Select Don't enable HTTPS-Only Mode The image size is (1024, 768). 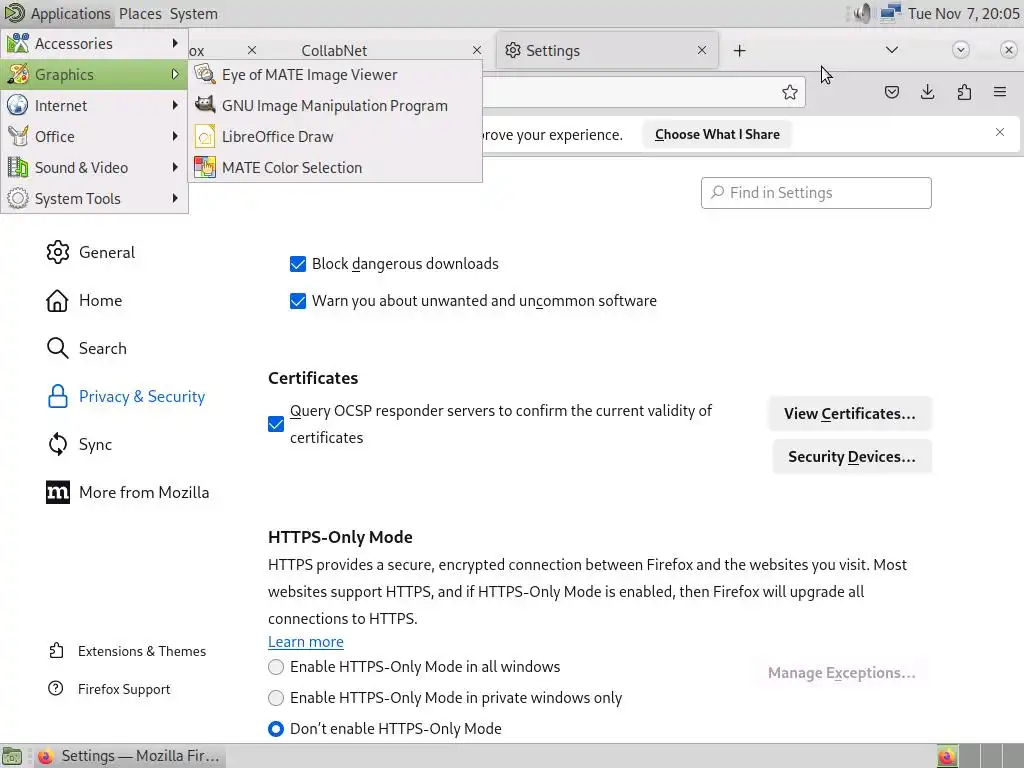276,729
